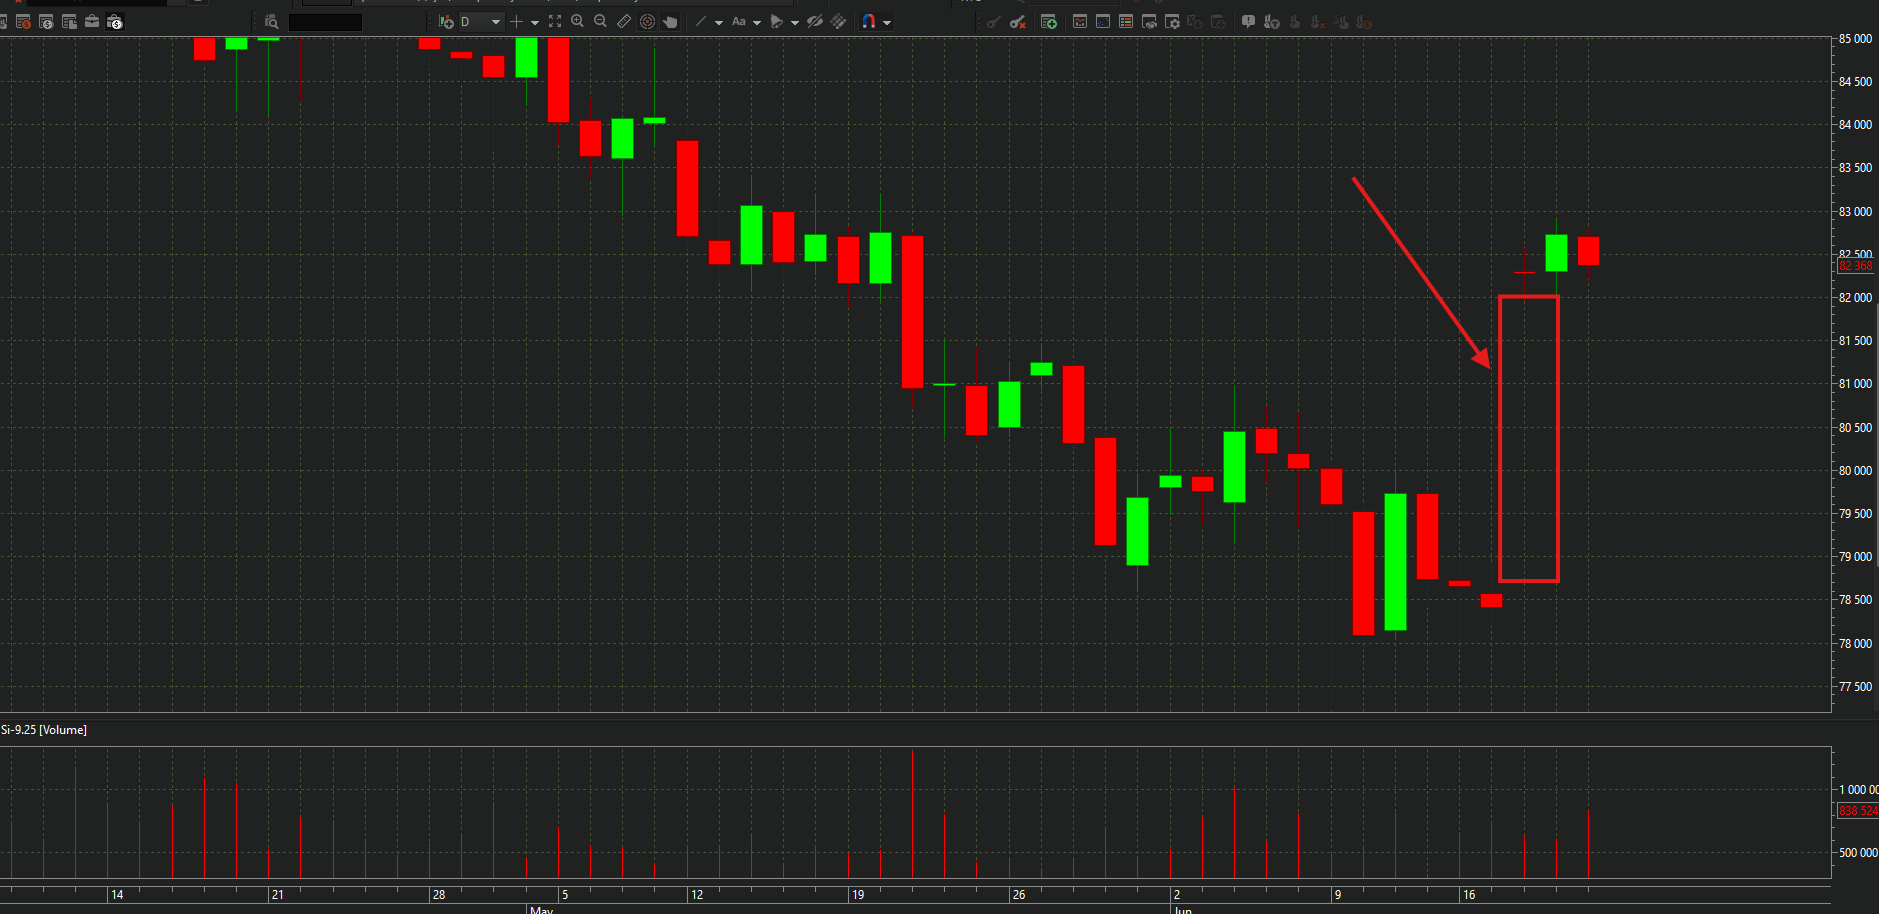
Task: Open the plain table window icon
Action: [x=69, y=22]
